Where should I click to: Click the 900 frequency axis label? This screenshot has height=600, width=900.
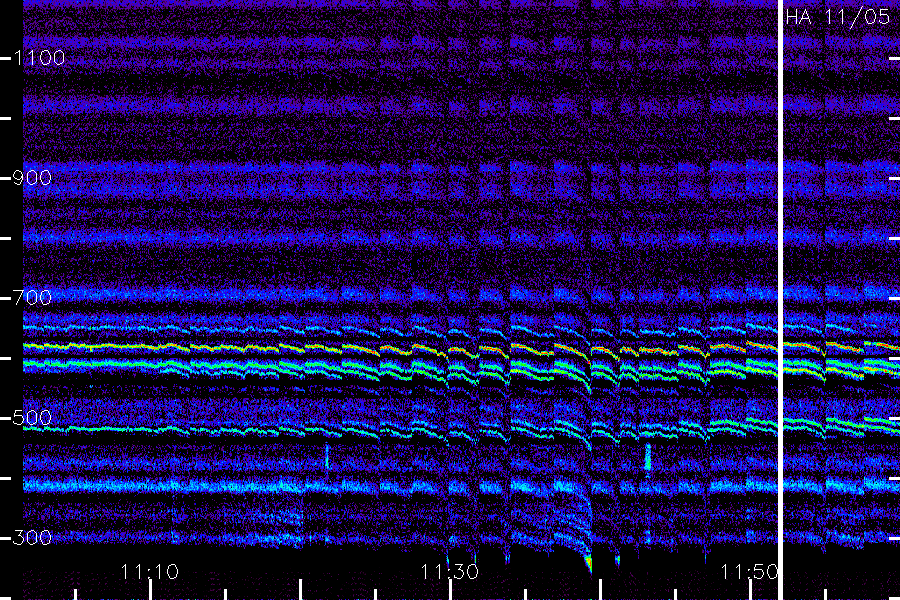point(32,178)
